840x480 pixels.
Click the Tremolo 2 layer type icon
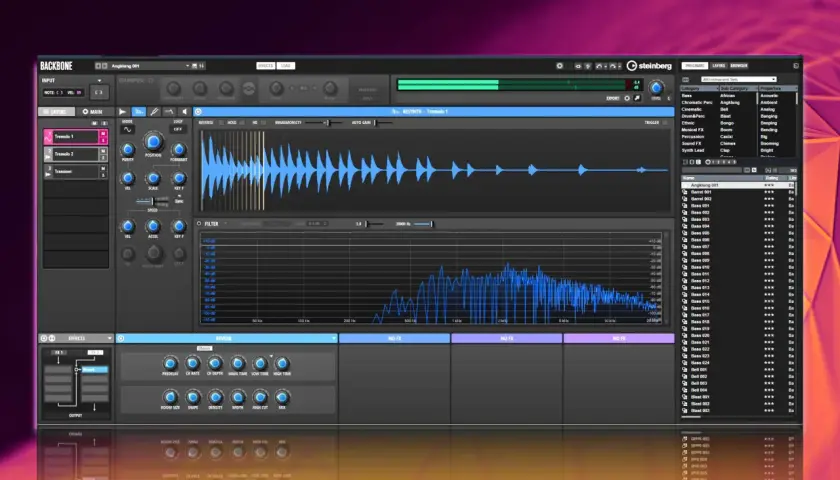[x=48, y=154]
